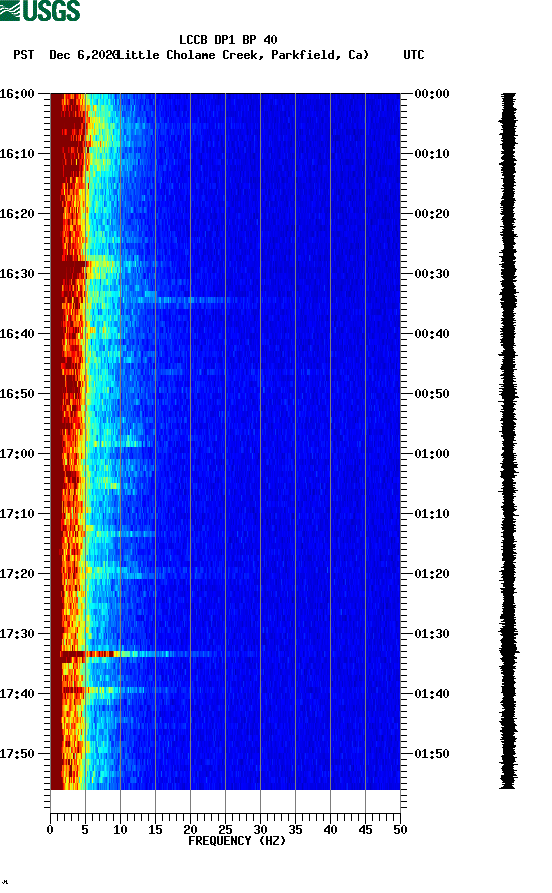Click the 00:20 UTC time label
Screen dimensions: 552x893
click(432, 214)
